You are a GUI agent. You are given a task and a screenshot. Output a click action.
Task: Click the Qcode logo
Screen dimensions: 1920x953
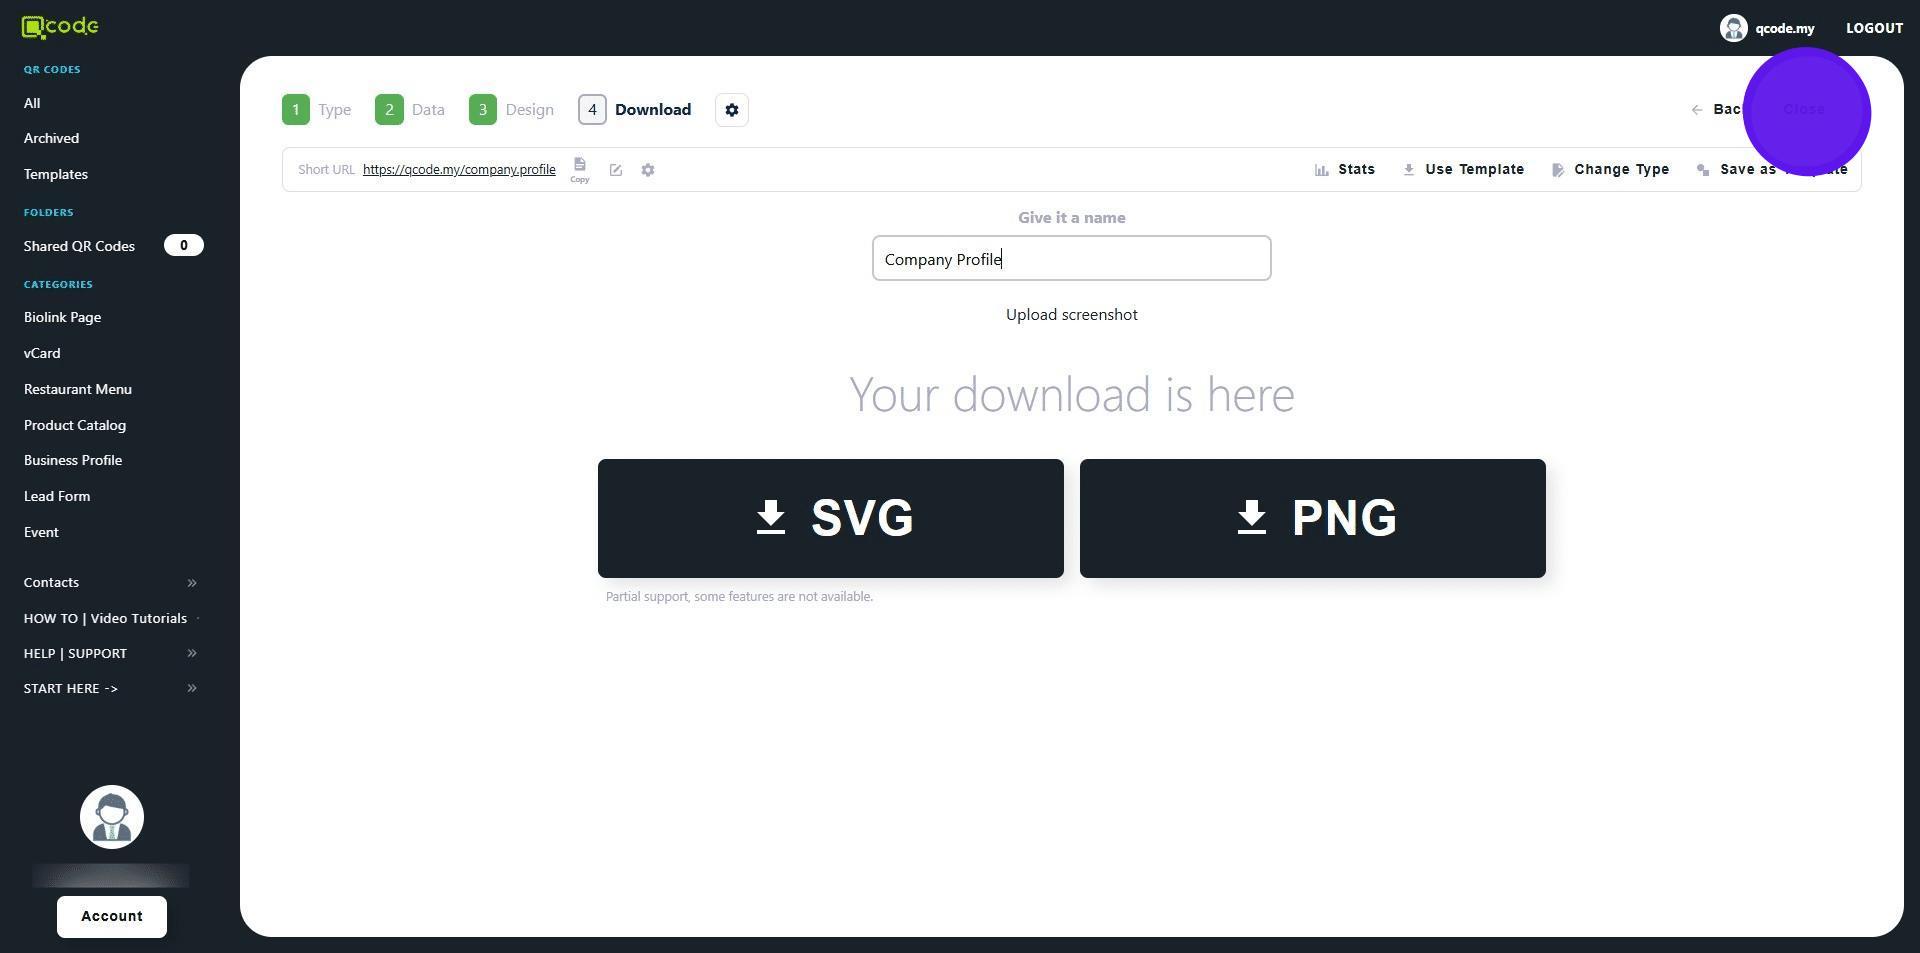[60, 27]
